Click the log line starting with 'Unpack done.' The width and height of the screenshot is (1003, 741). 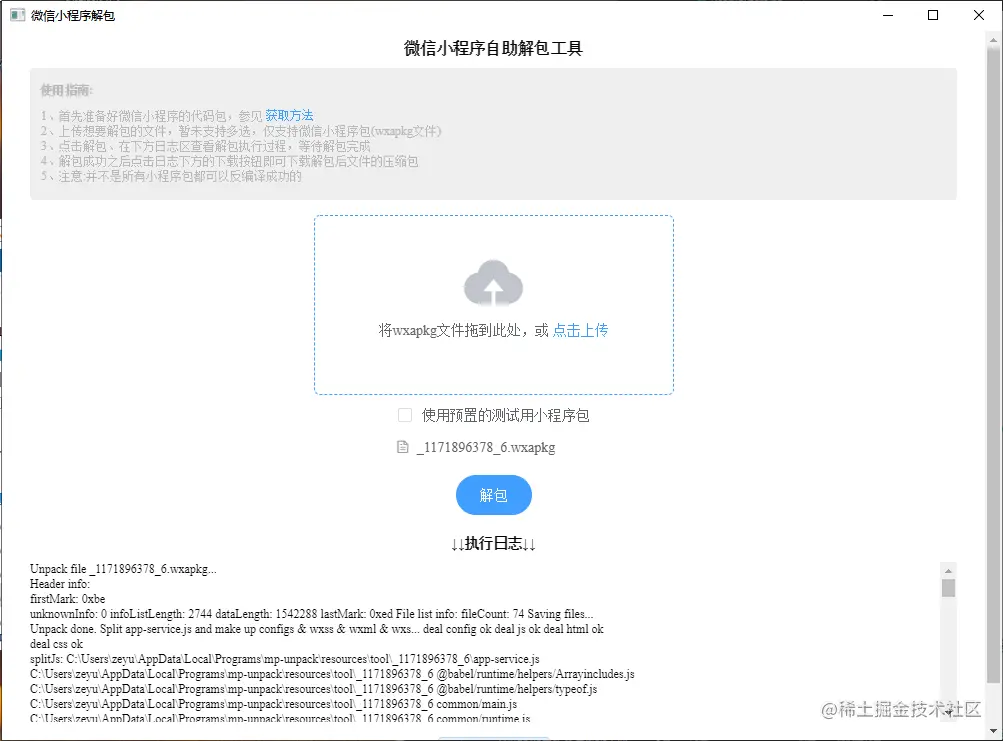click(317, 629)
